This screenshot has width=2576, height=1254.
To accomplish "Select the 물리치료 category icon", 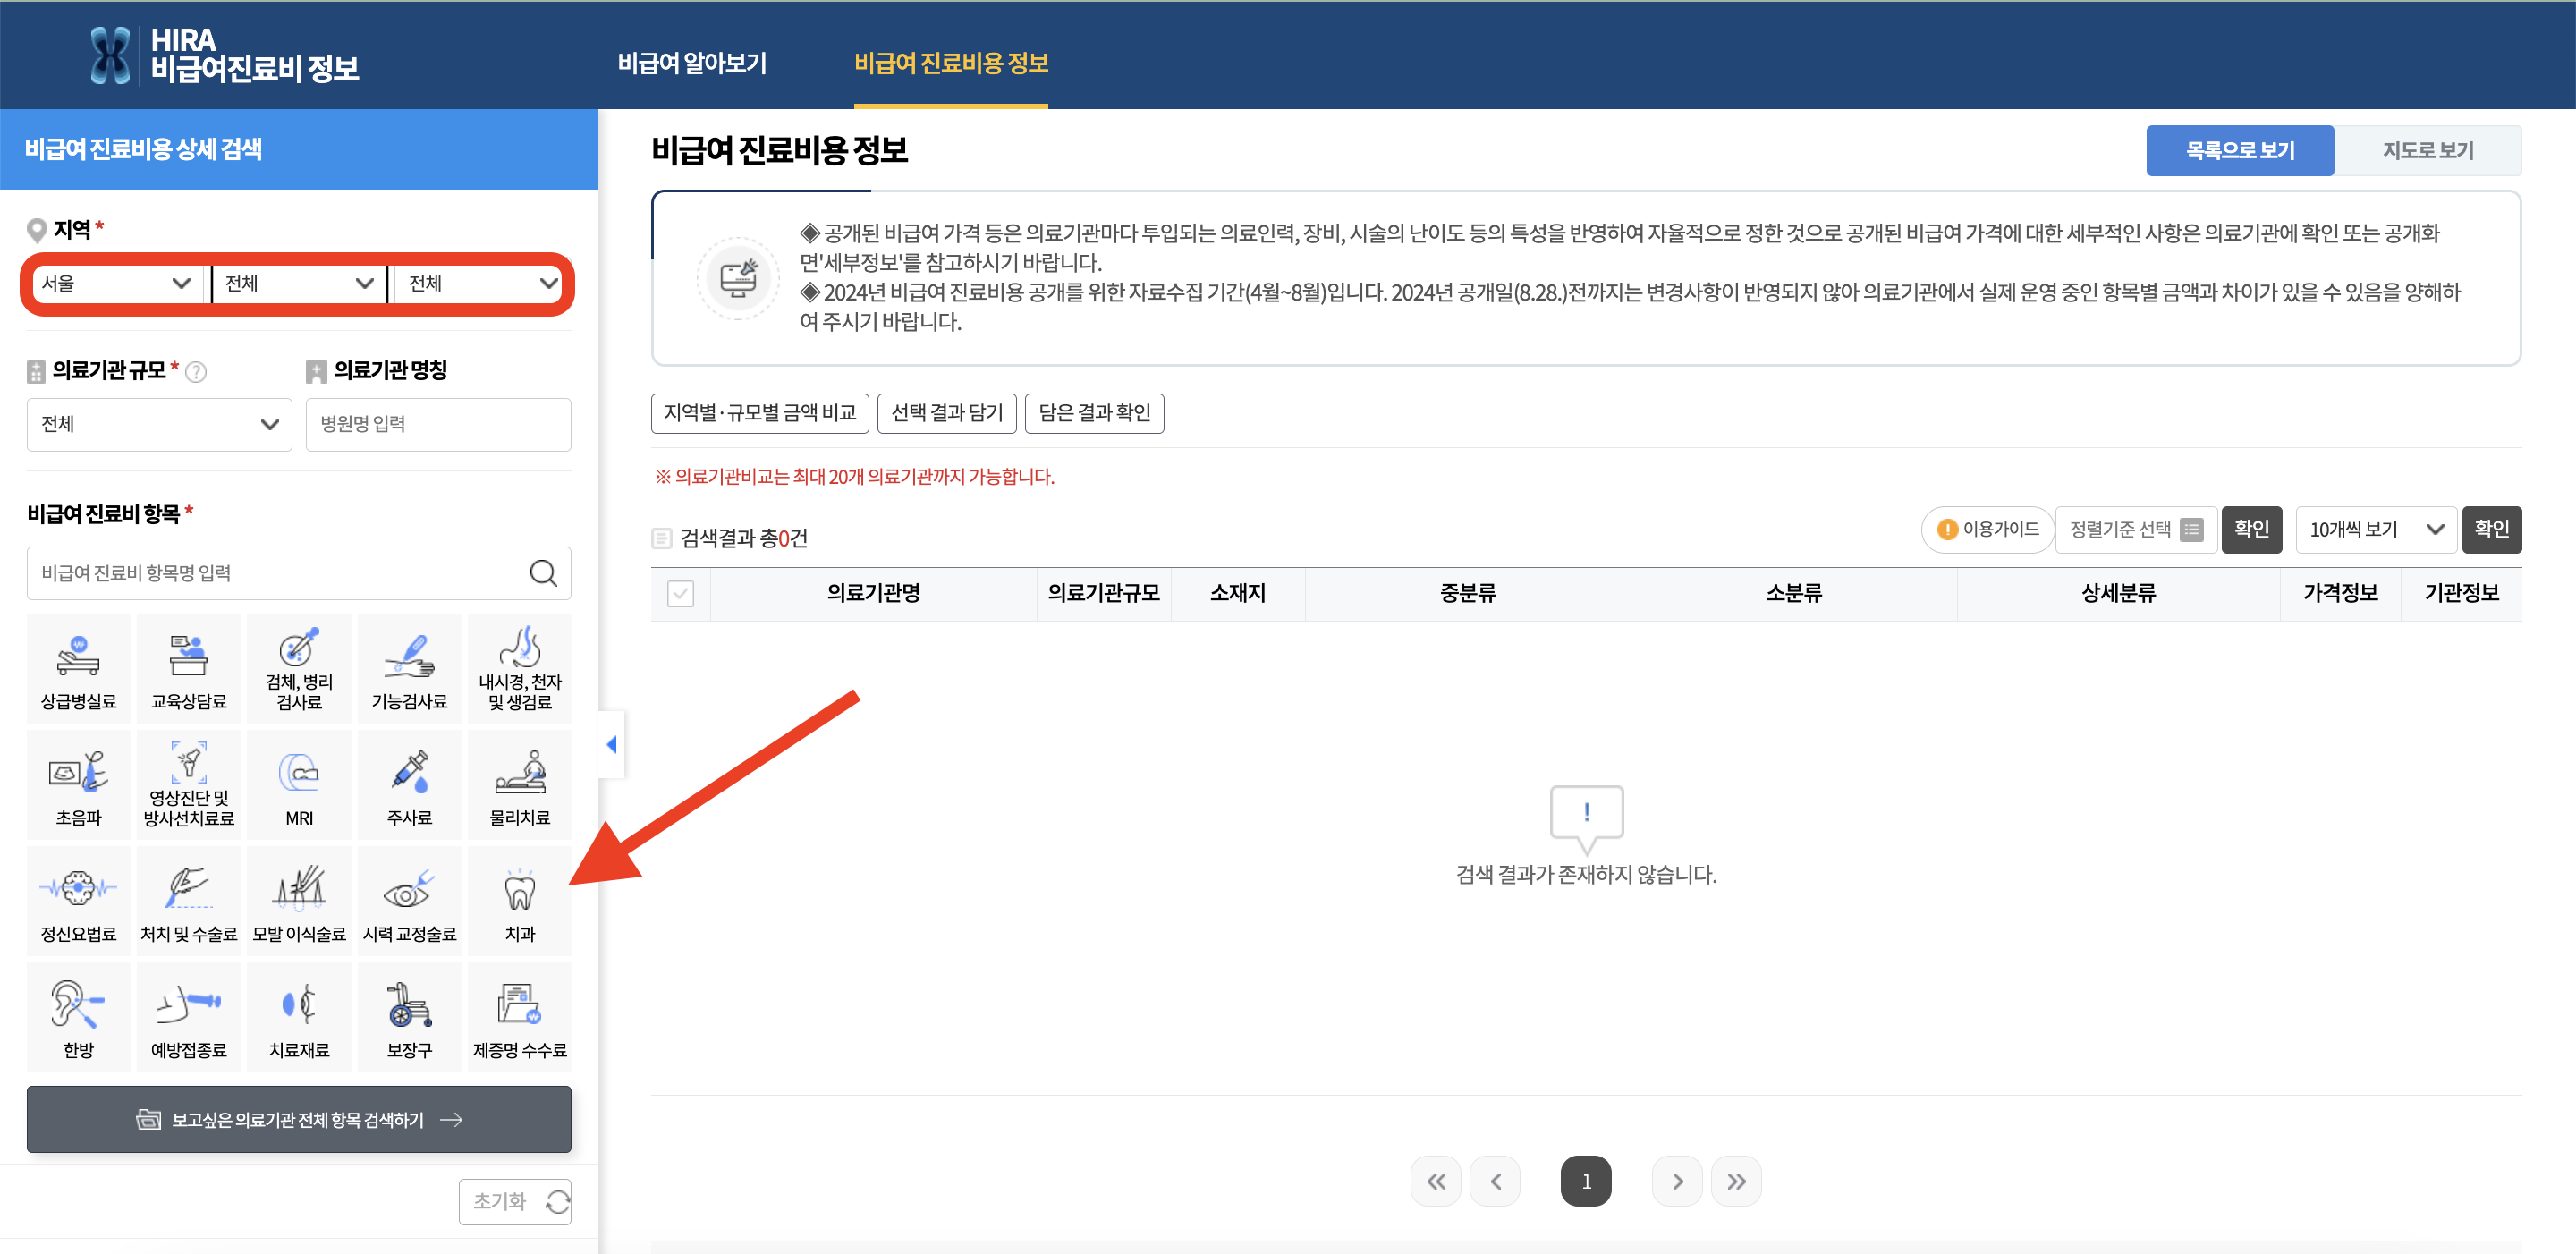I will point(519,784).
